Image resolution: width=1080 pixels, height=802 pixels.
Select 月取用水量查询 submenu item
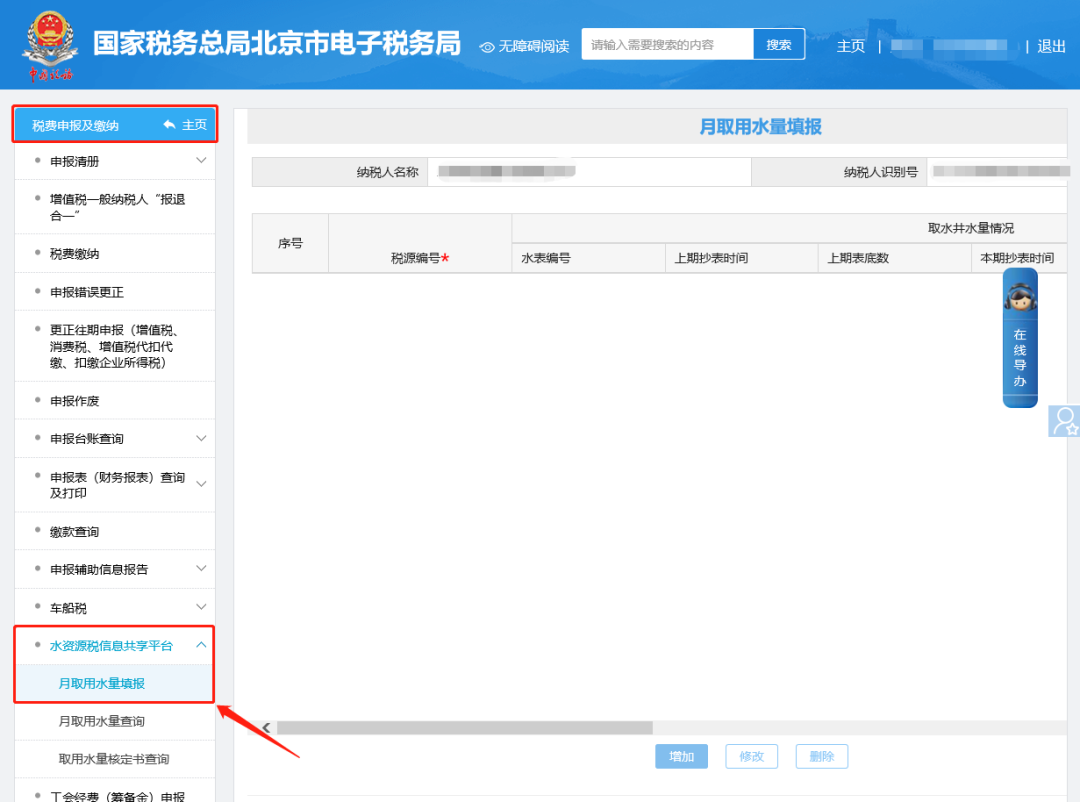115,721
